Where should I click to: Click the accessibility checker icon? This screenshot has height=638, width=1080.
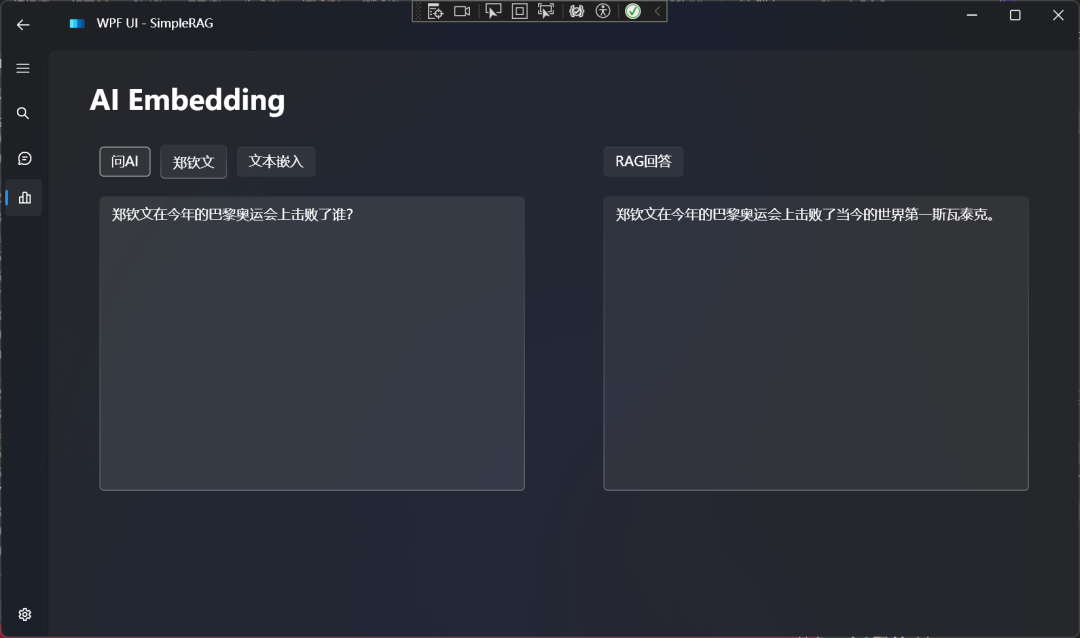(602, 11)
